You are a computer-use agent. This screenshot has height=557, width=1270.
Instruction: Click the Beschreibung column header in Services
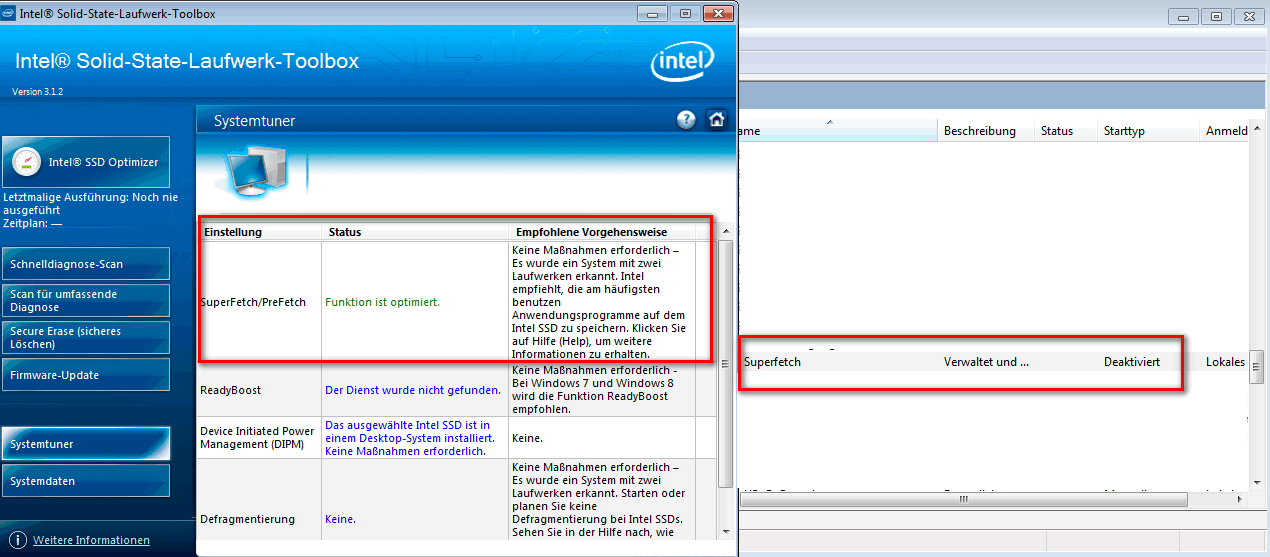tap(986, 131)
